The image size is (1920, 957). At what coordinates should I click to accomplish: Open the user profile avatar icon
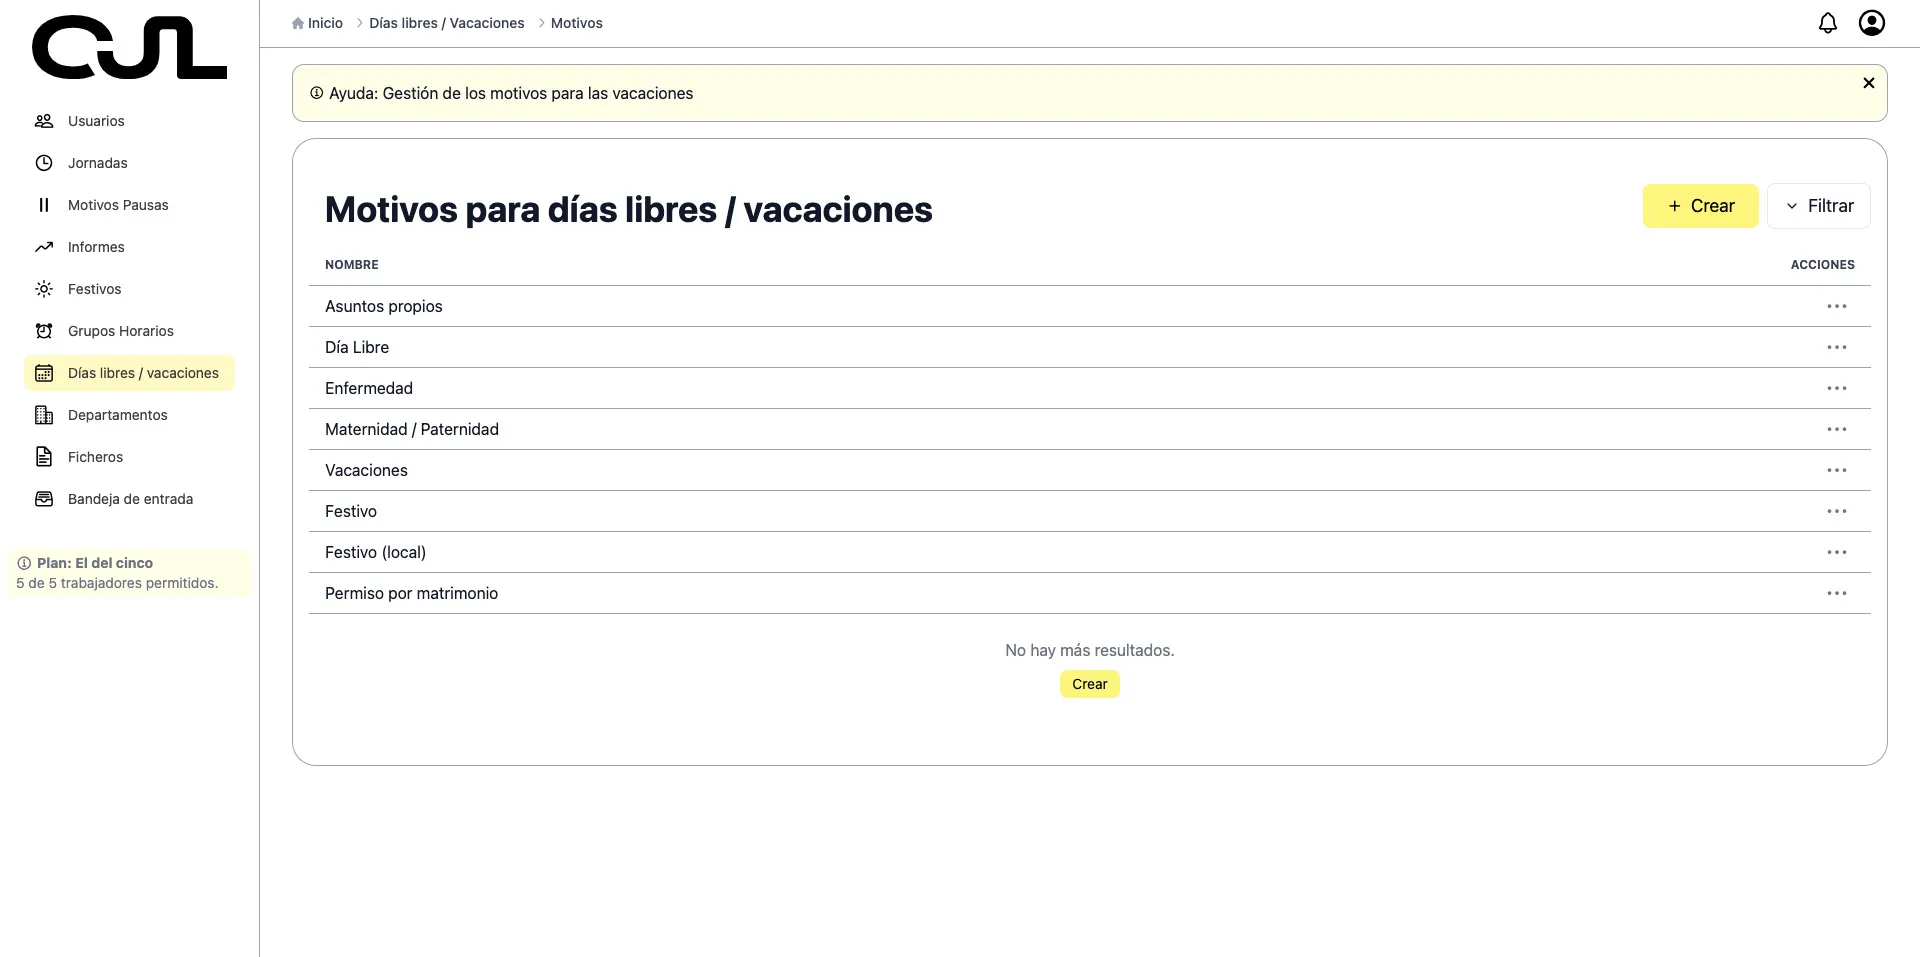(1871, 23)
